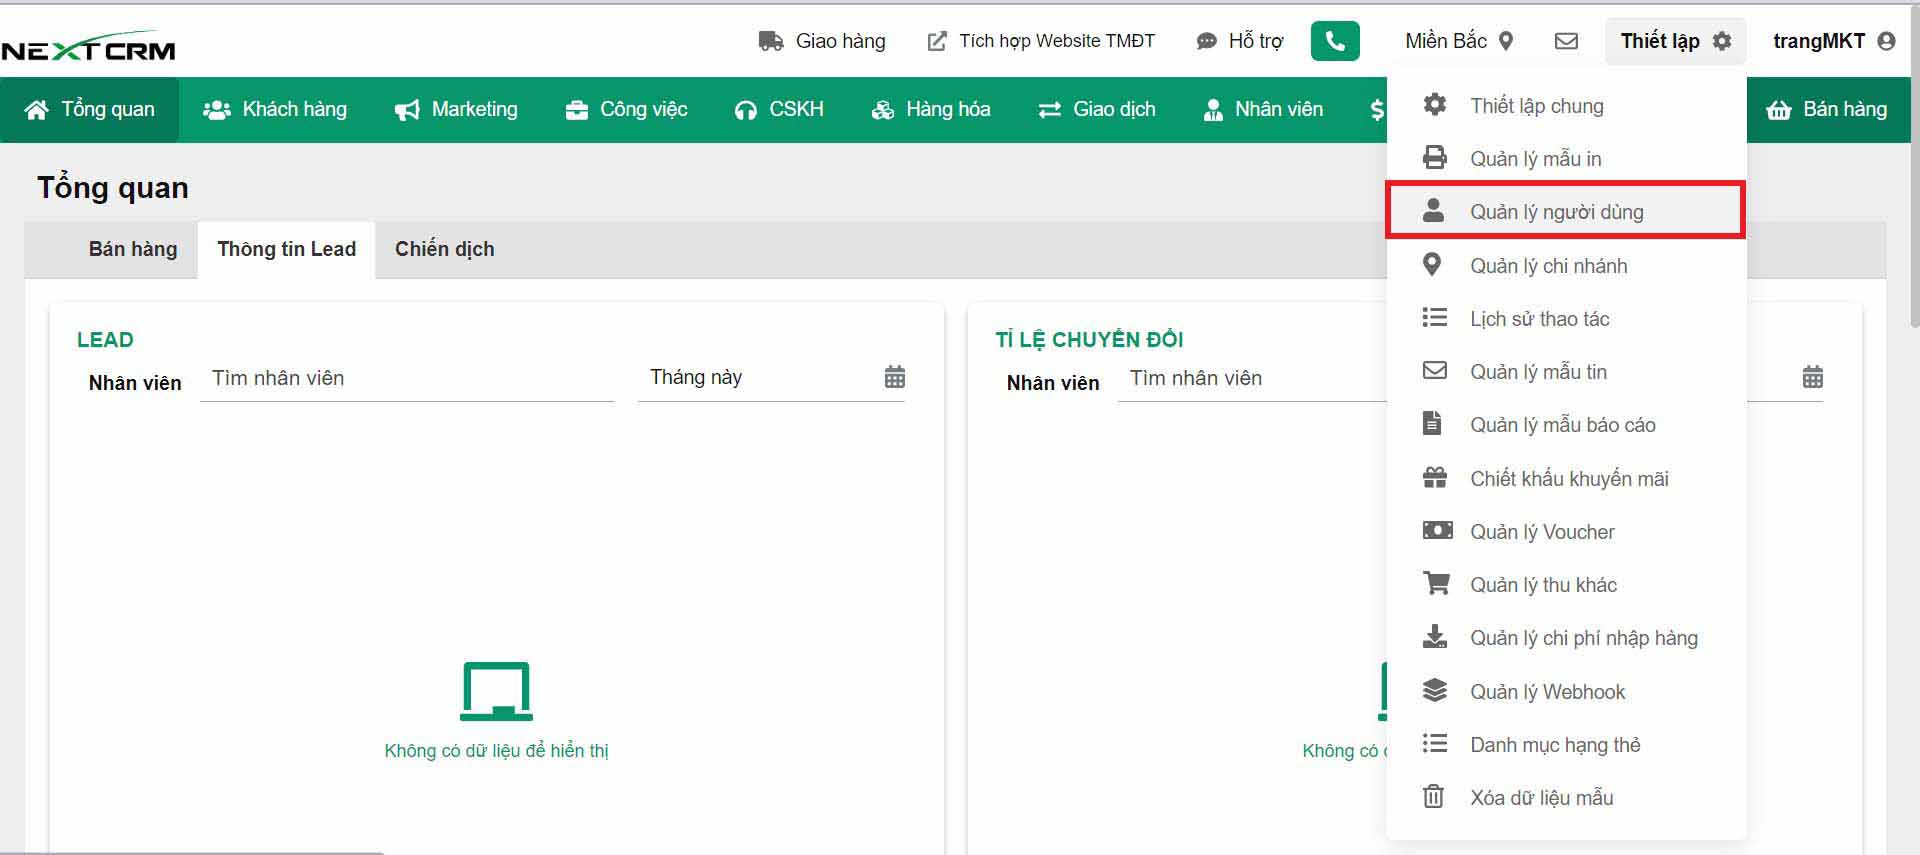Click the Giao hàng truck icon

(x=770, y=41)
